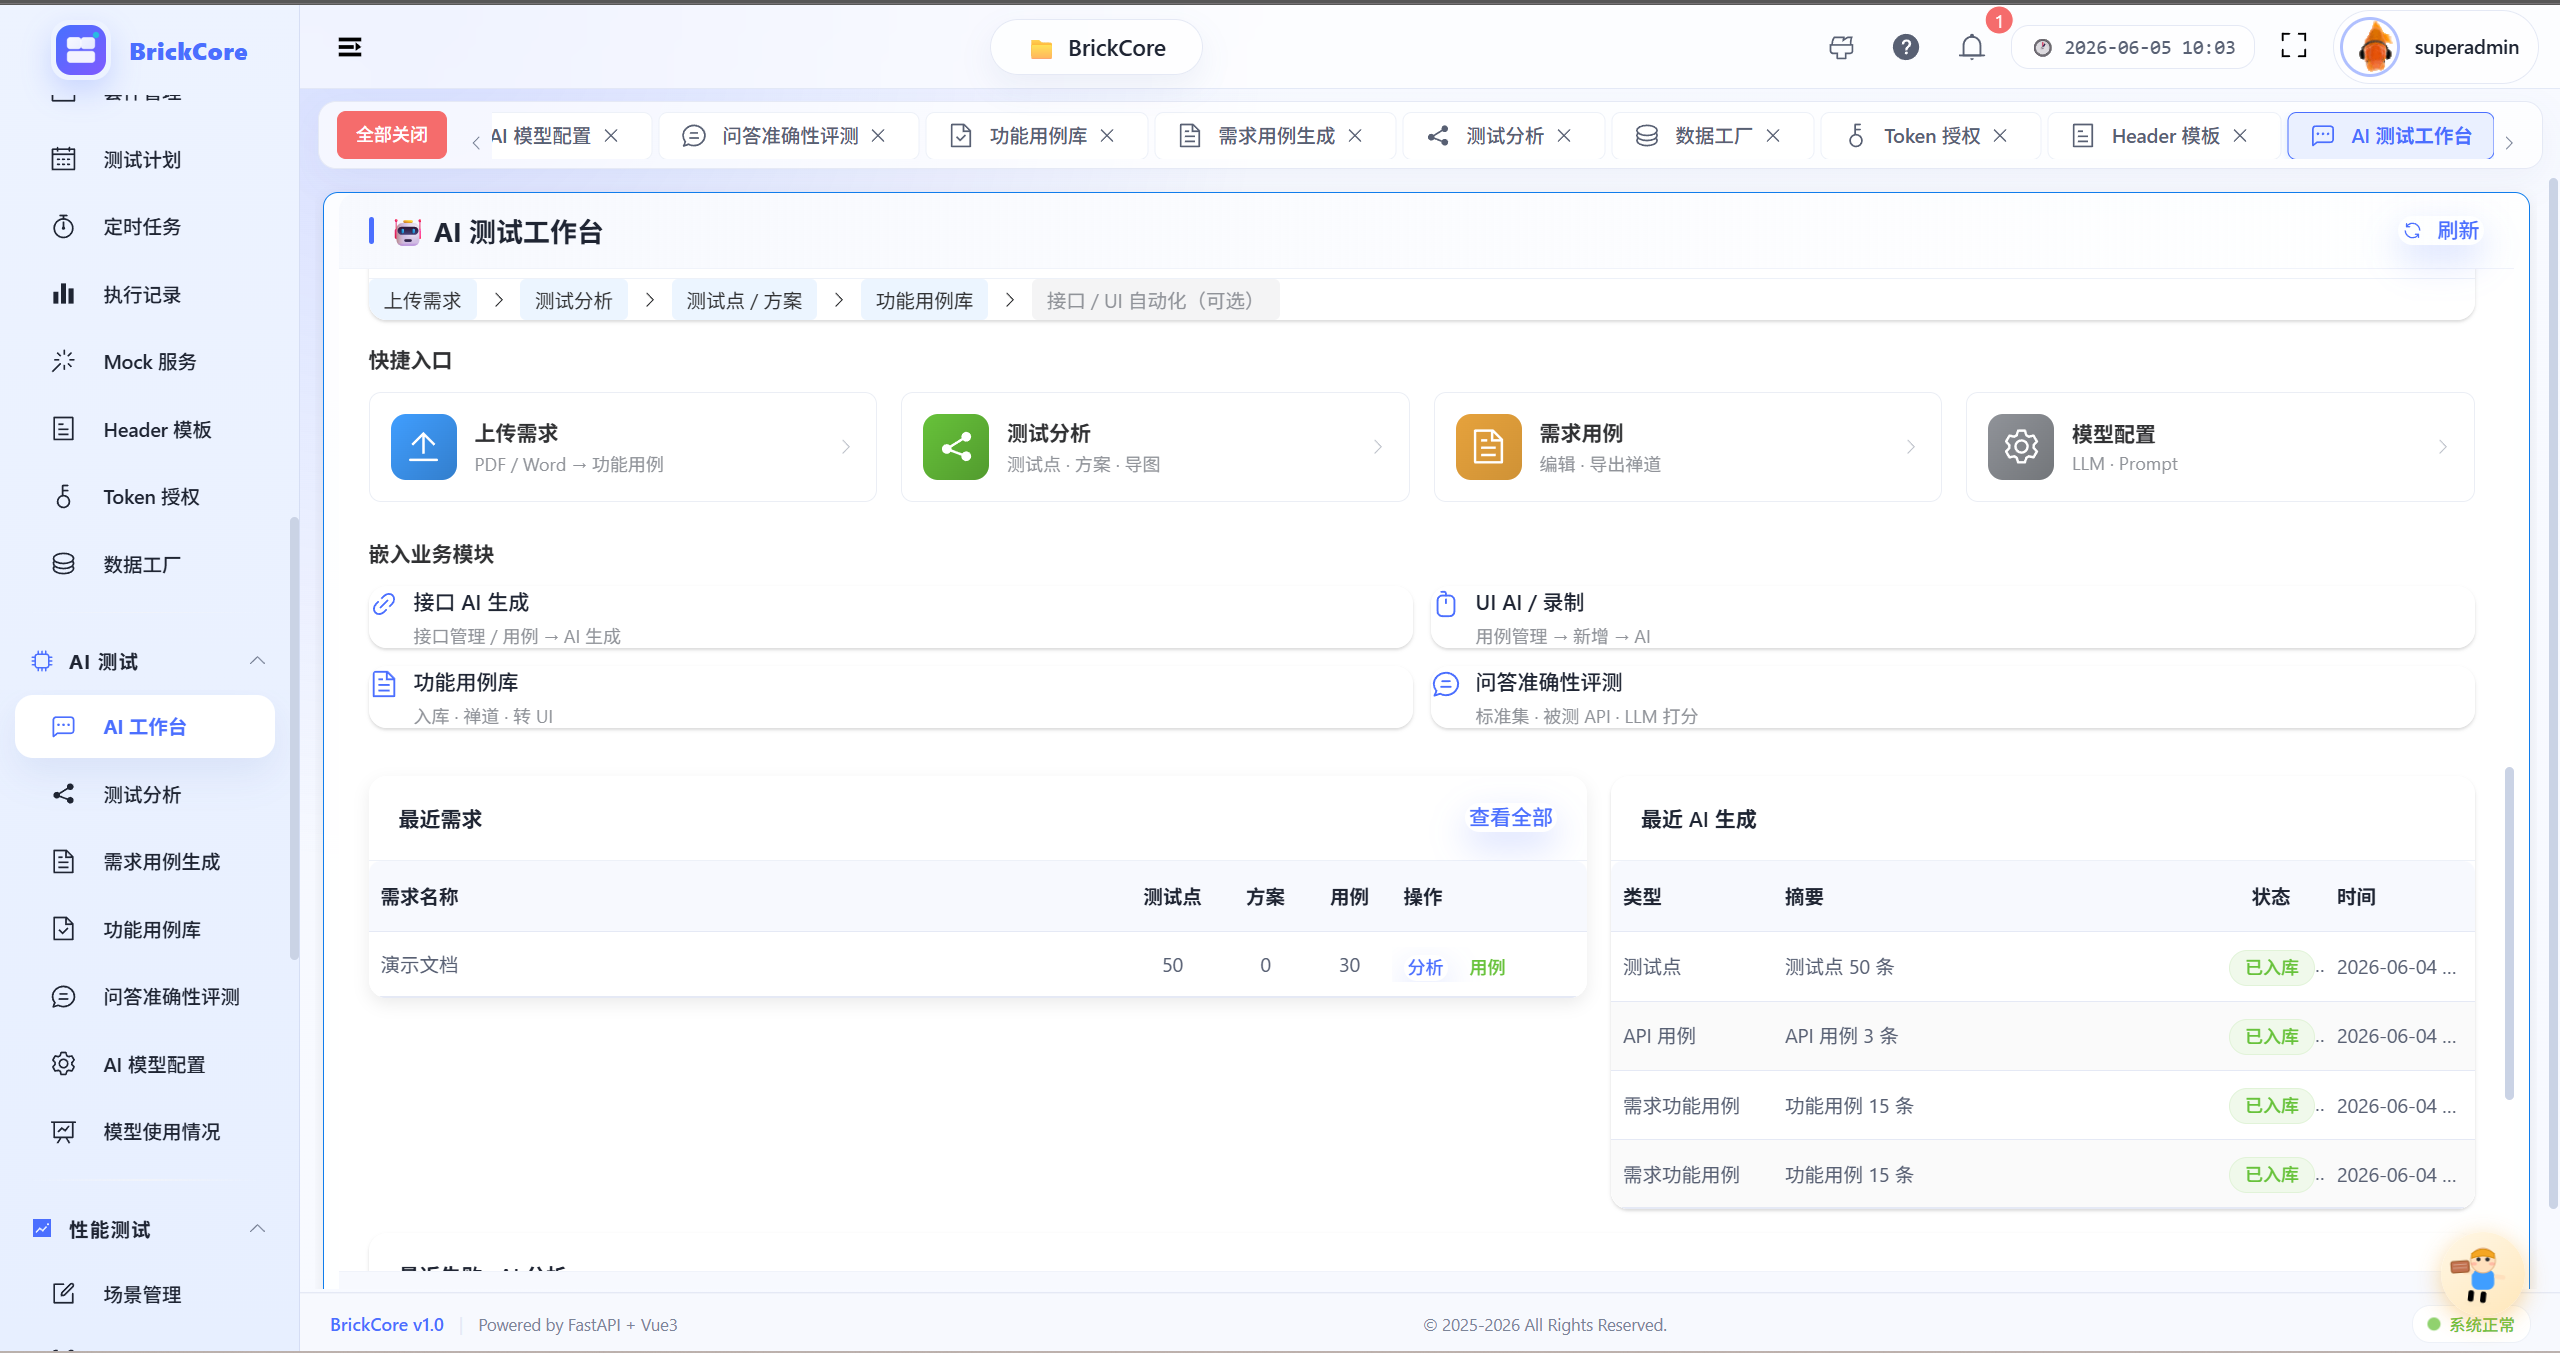
Task: Switch to the 数据工厂 tab
Action: (1713, 136)
